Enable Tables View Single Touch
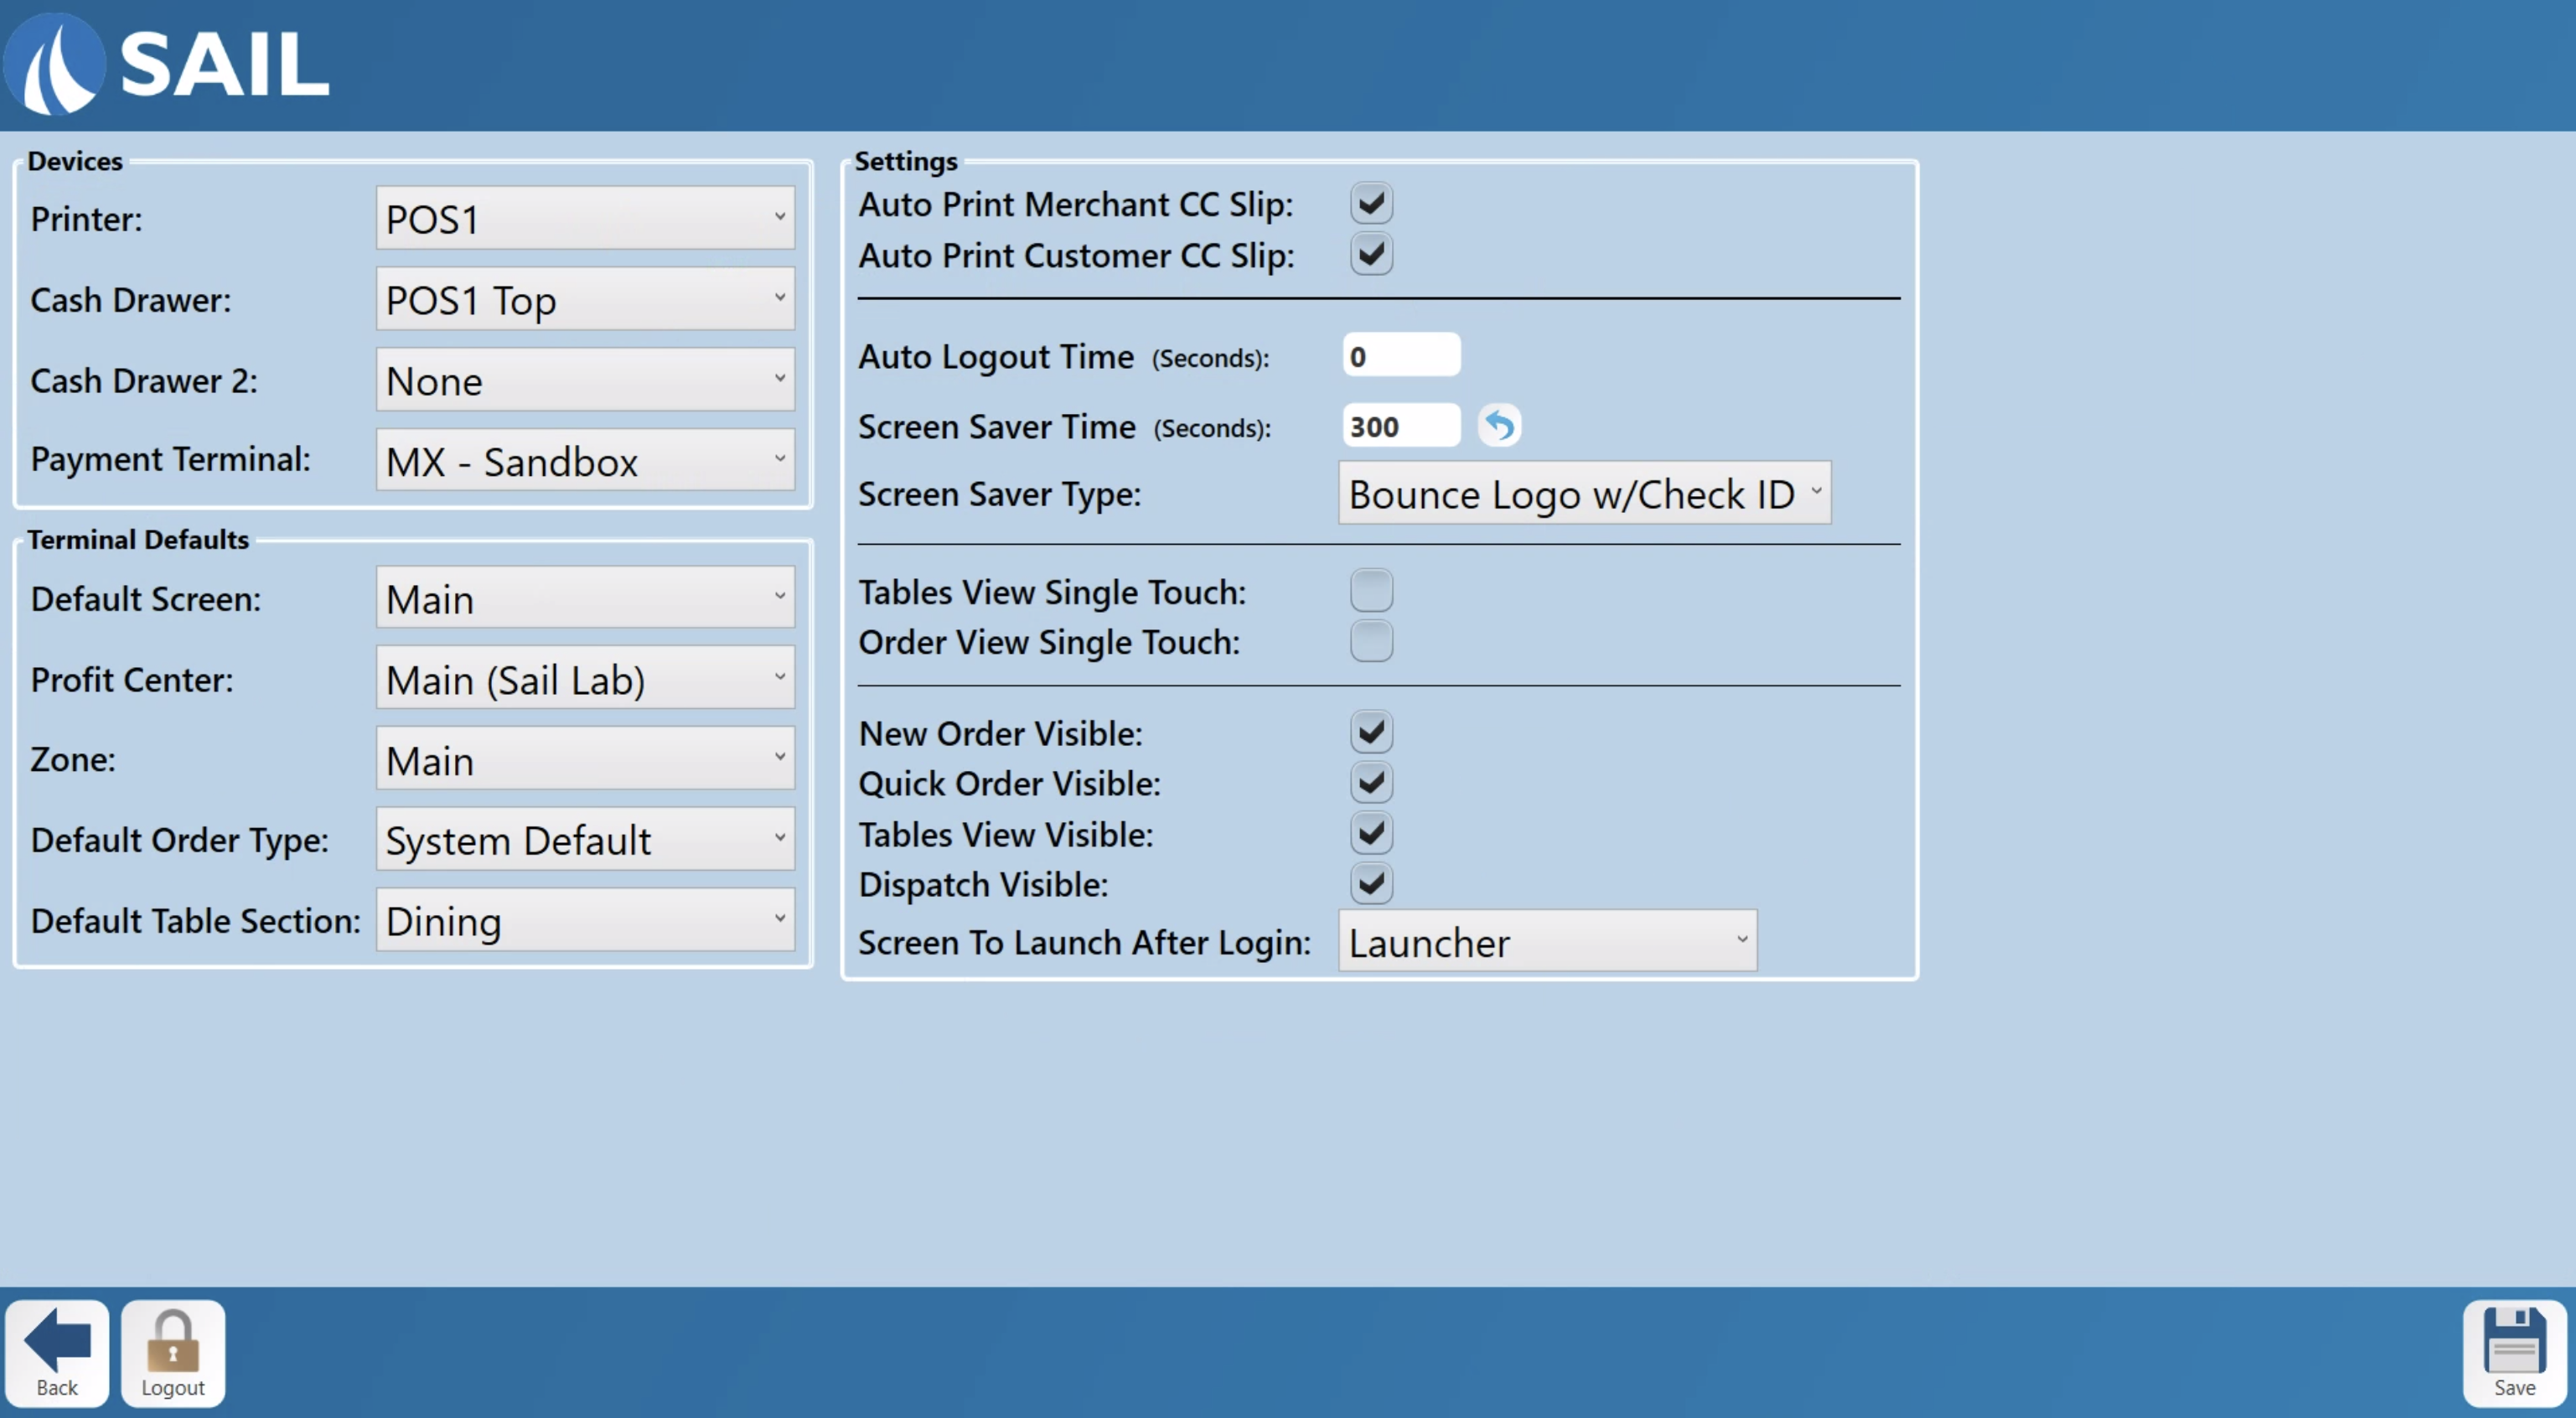The height and width of the screenshot is (1418, 2576). pyautogui.click(x=1371, y=591)
